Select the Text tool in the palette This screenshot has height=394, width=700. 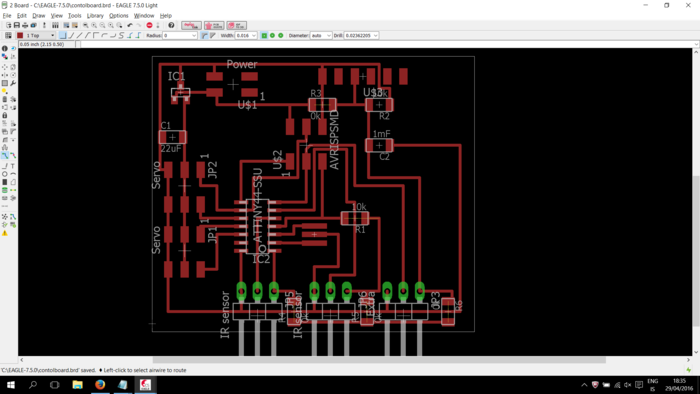[x=13, y=166]
